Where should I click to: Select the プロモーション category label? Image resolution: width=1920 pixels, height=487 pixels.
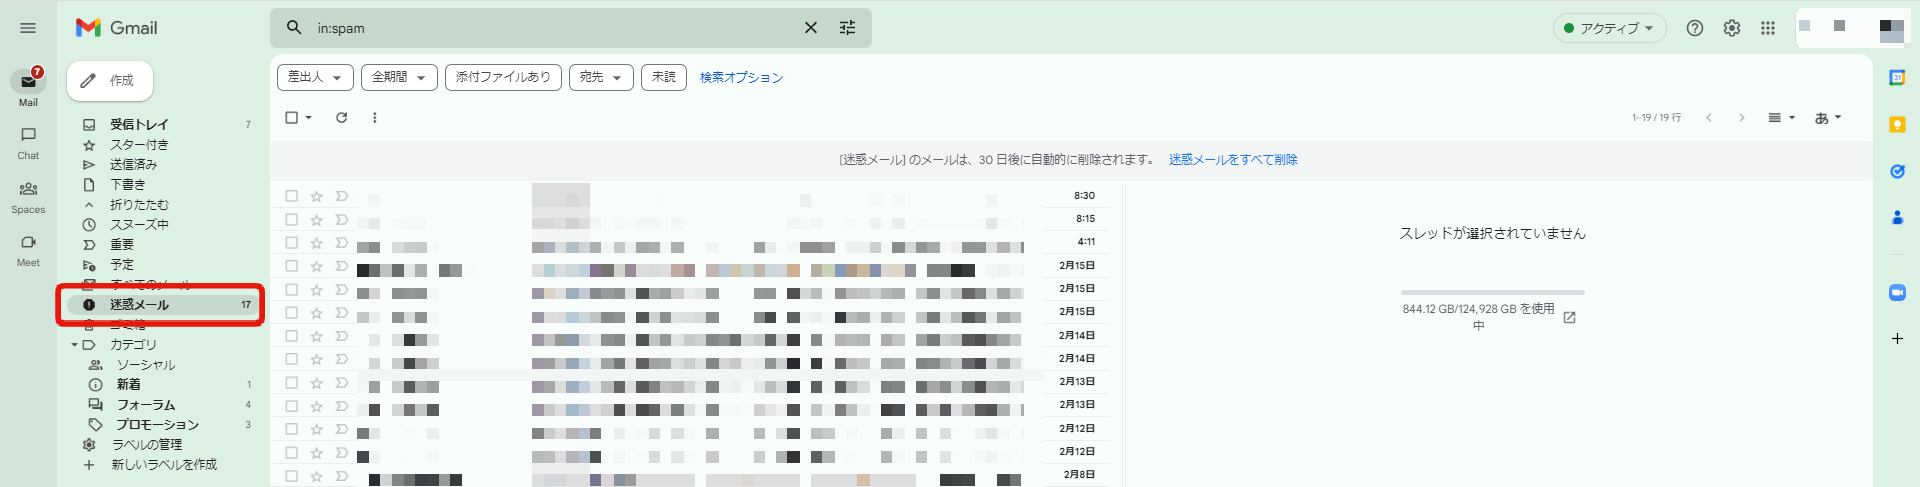(158, 425)
